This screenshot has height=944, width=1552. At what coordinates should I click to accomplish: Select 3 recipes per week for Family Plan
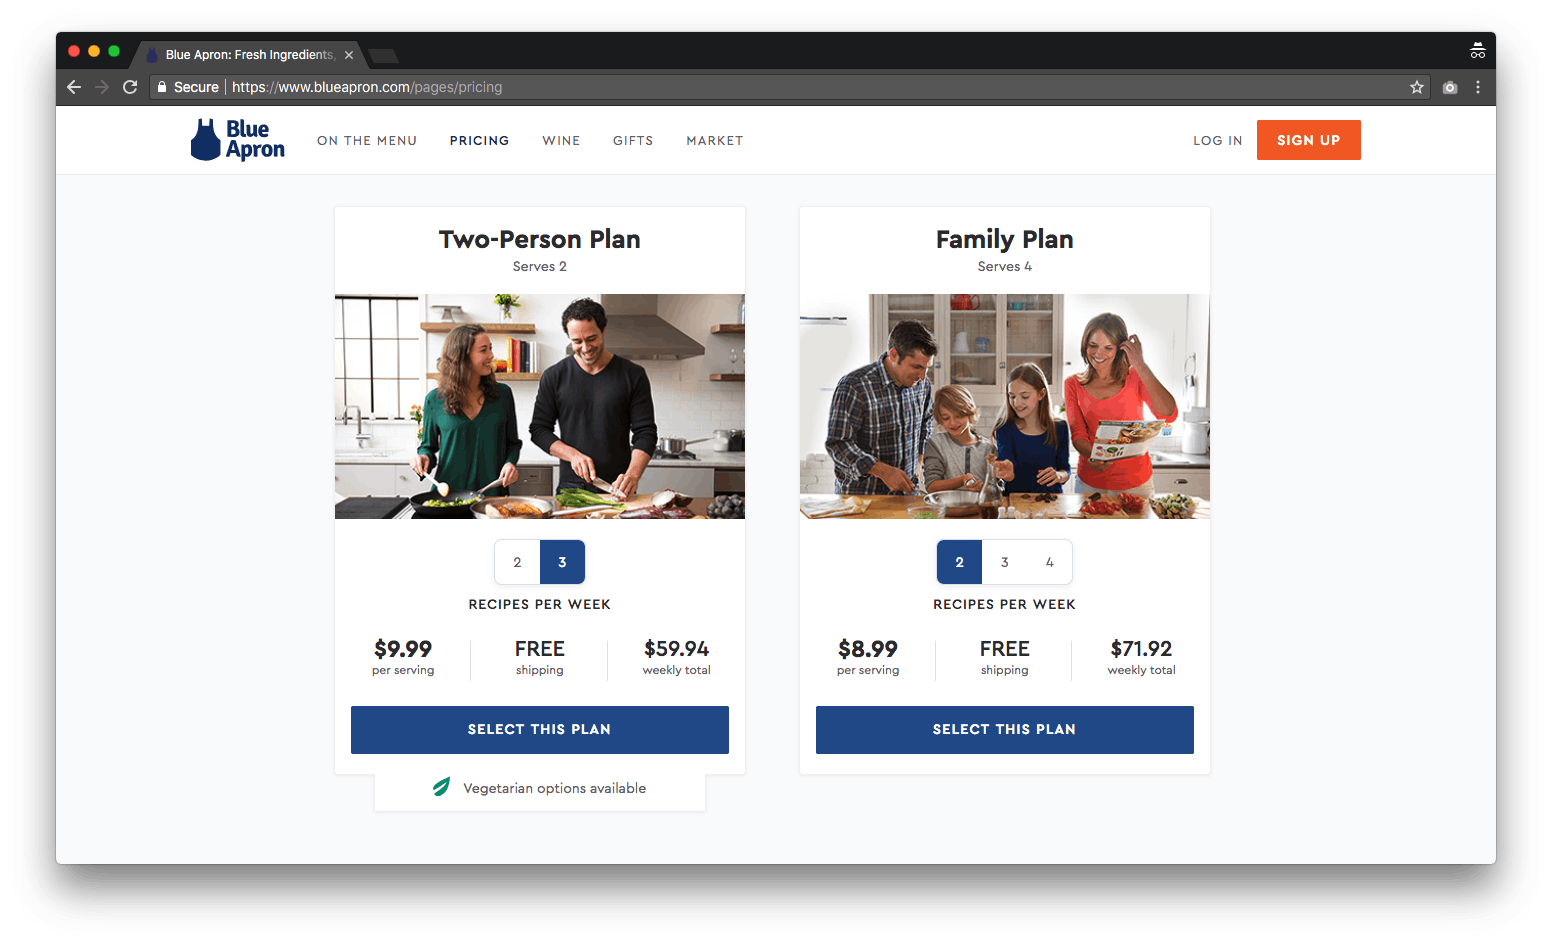[1005, 562]
